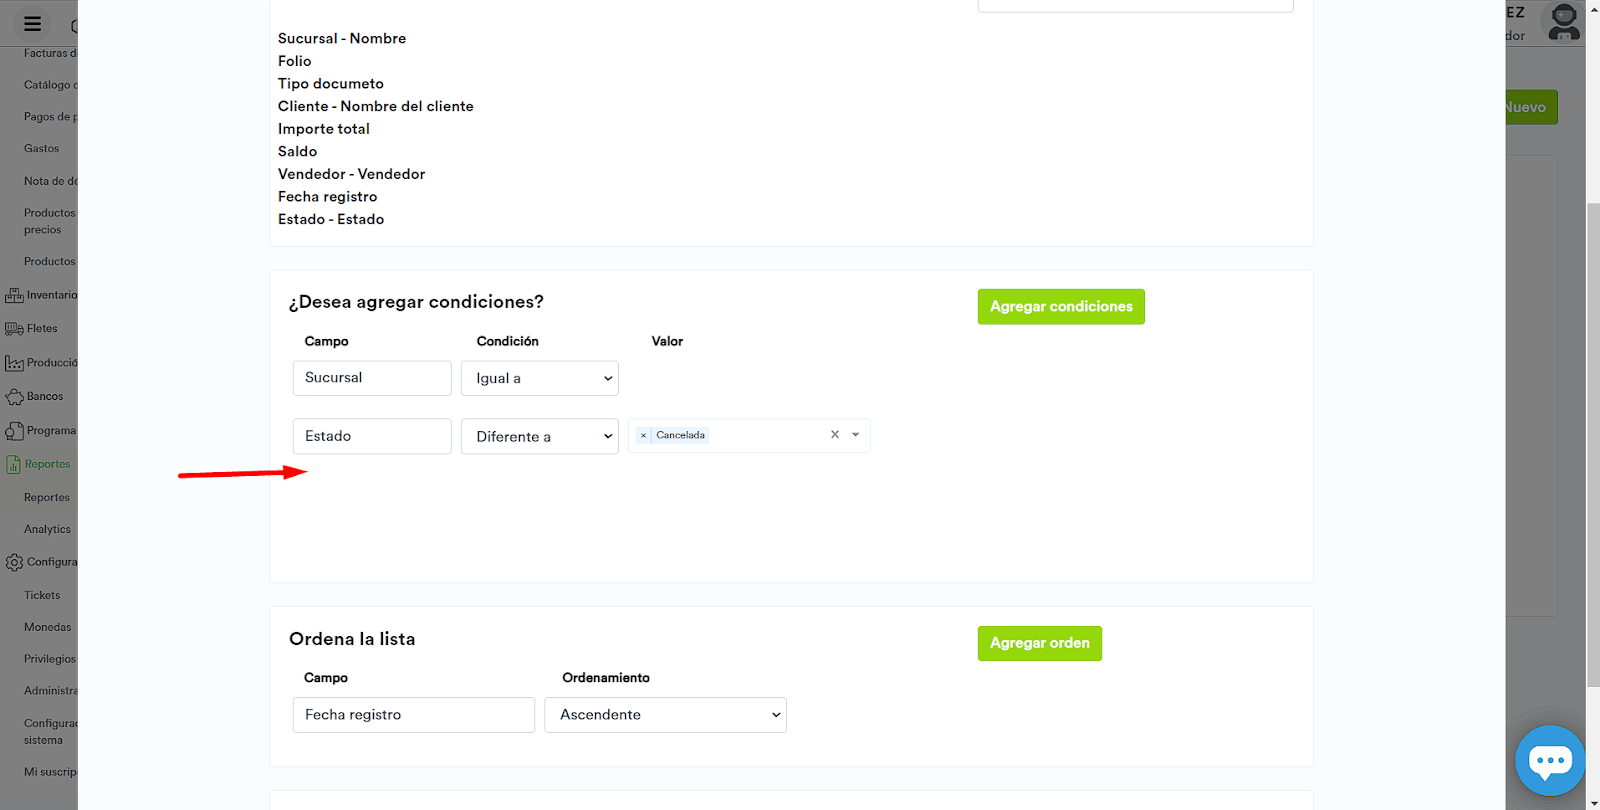Open Analytics in the sidebar
The width and height of the screenshot is (1600, 810).
point(47,530)
